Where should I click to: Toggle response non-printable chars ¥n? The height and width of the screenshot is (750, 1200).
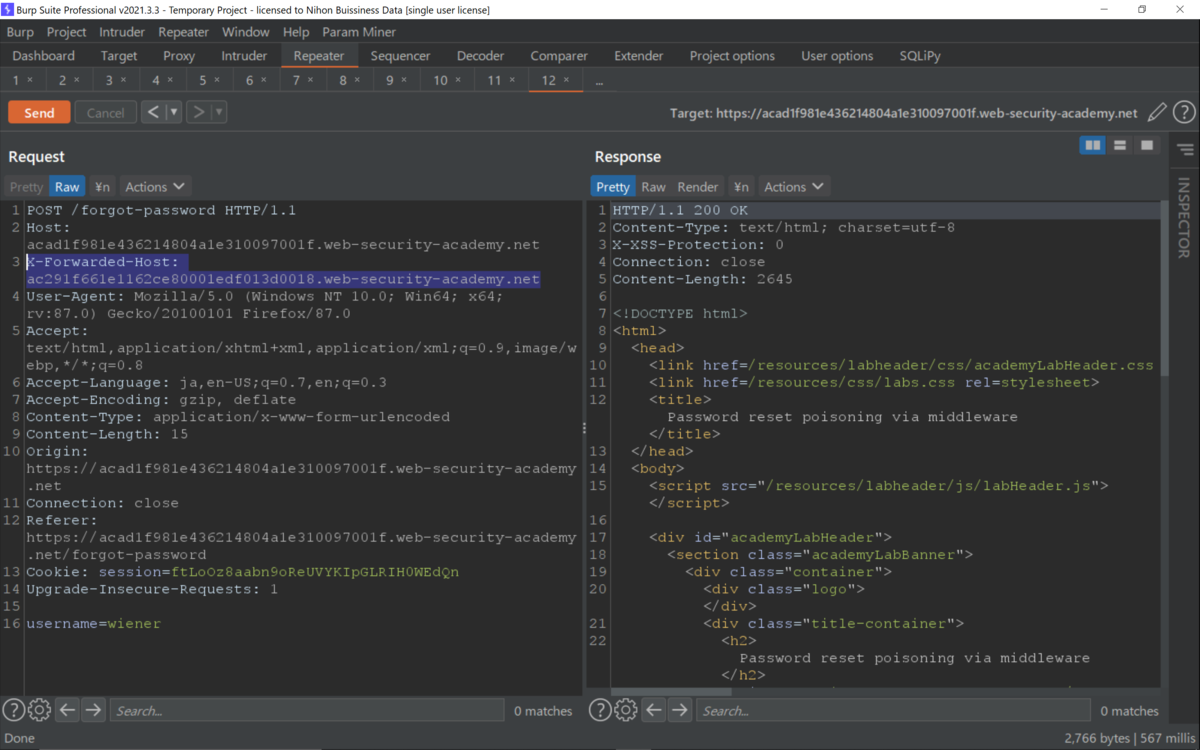[x=741, y=187]
